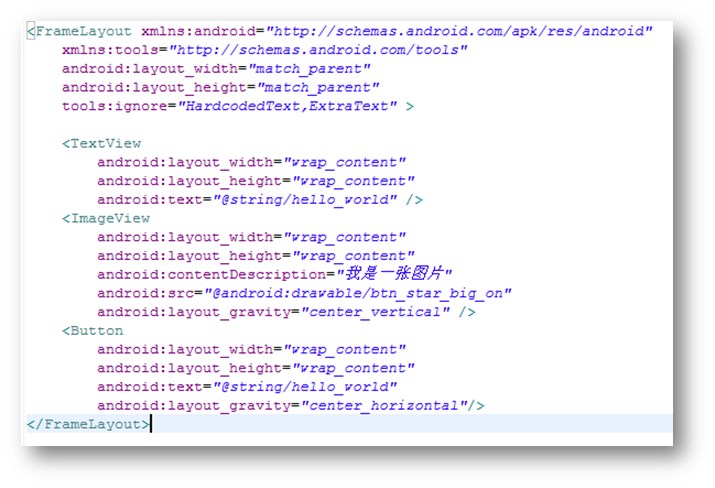Viewport: 715px width, 488px height.
Task: Click Button's layout_width wrap_content value
Action: point(344,349)
